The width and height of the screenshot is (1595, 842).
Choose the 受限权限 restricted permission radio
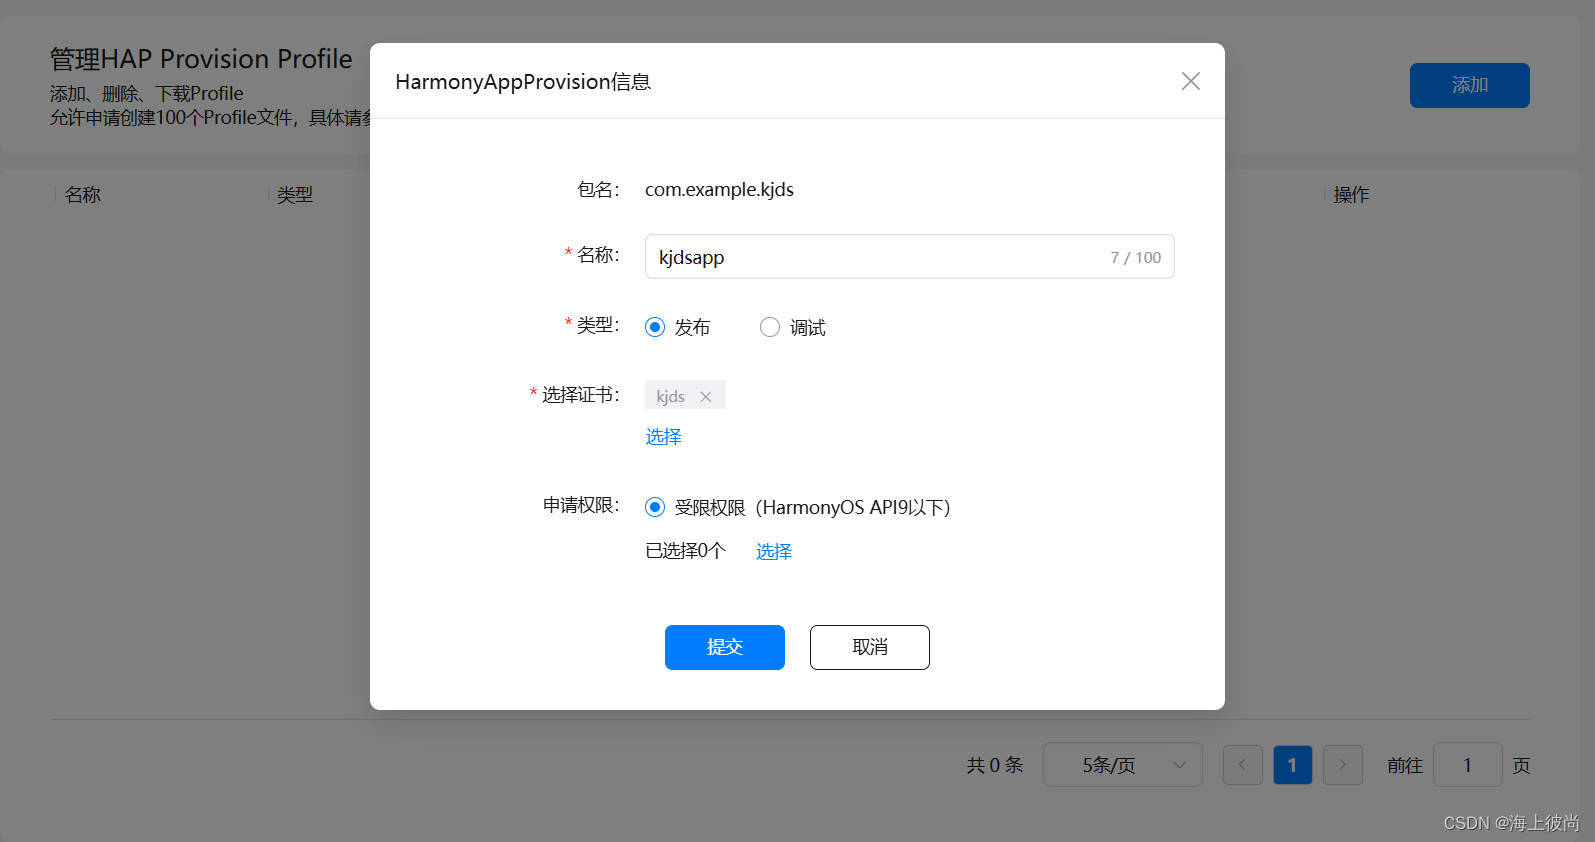click(655, 507)
